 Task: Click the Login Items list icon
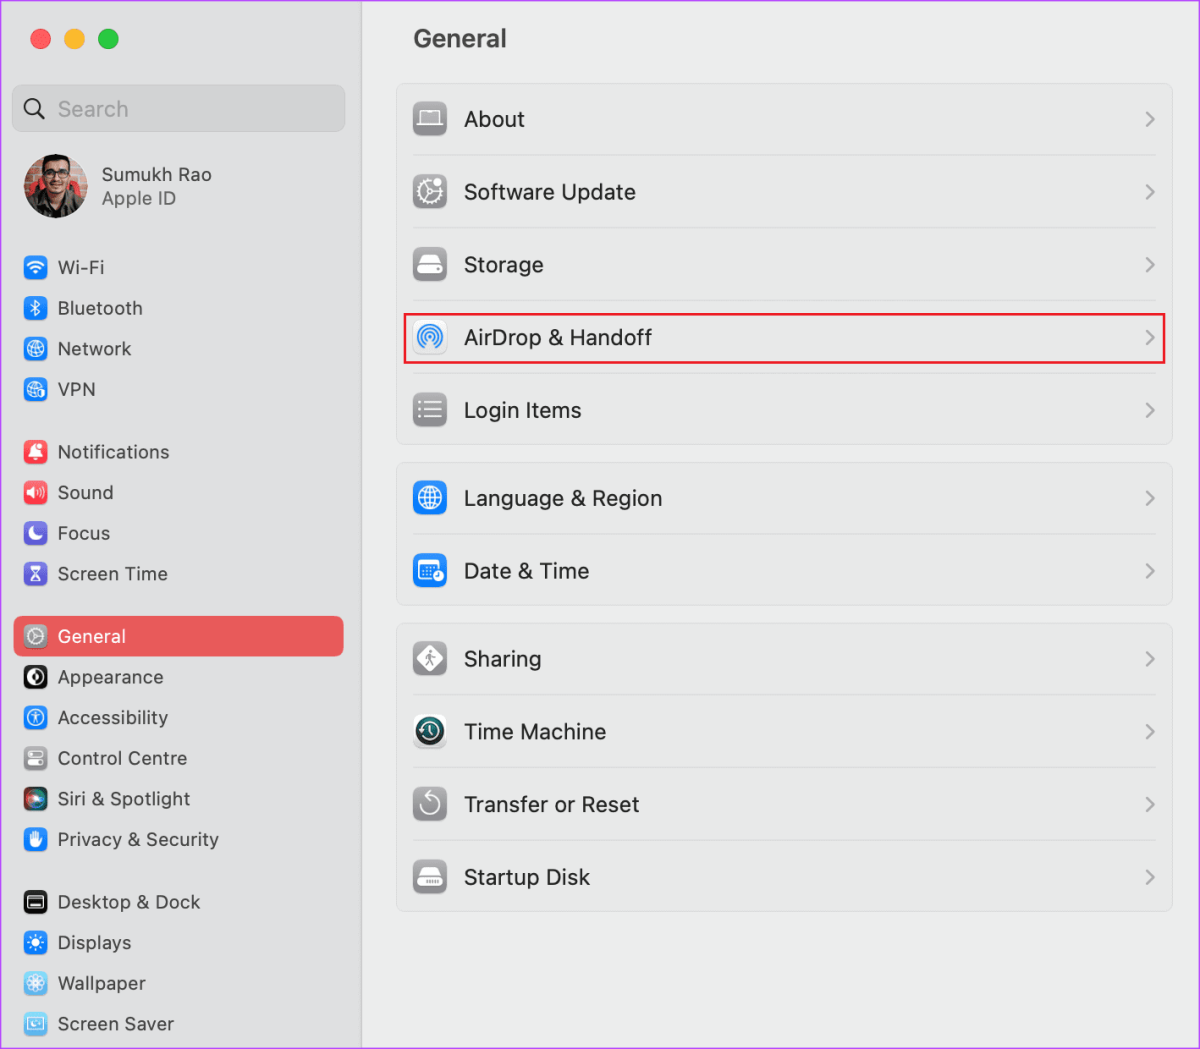[x=430, y=410]
